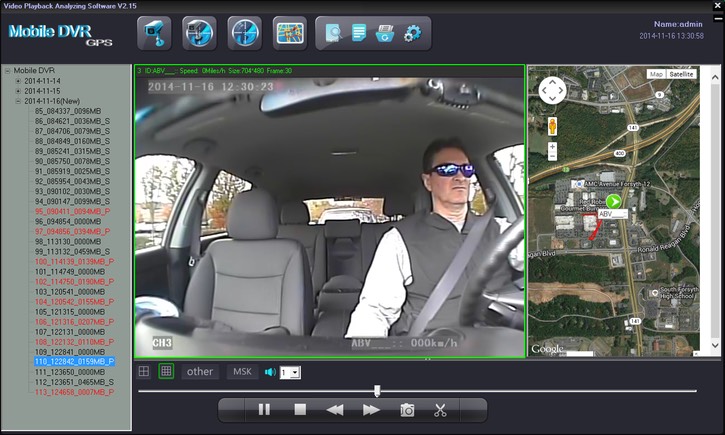The image size is (725, 435).
Task: Switch map to Satellite view
Action: [x=681, y=74]
